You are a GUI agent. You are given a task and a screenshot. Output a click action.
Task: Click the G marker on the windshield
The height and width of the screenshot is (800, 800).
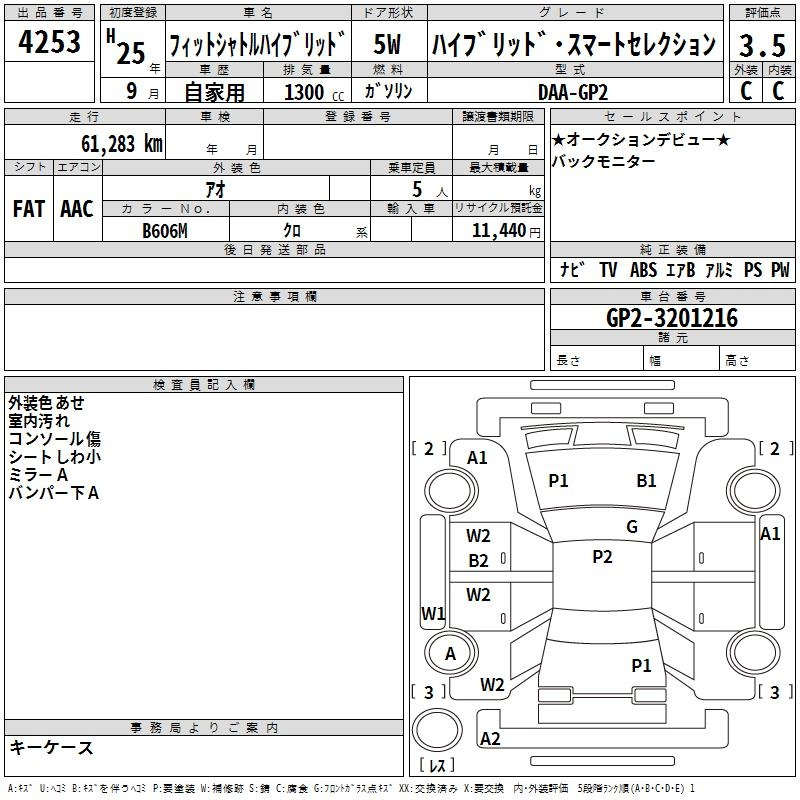tap(632, 527)
